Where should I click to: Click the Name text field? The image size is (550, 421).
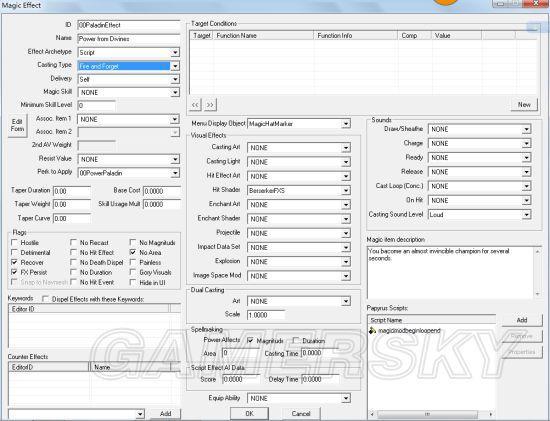click(x=128, y=39)
